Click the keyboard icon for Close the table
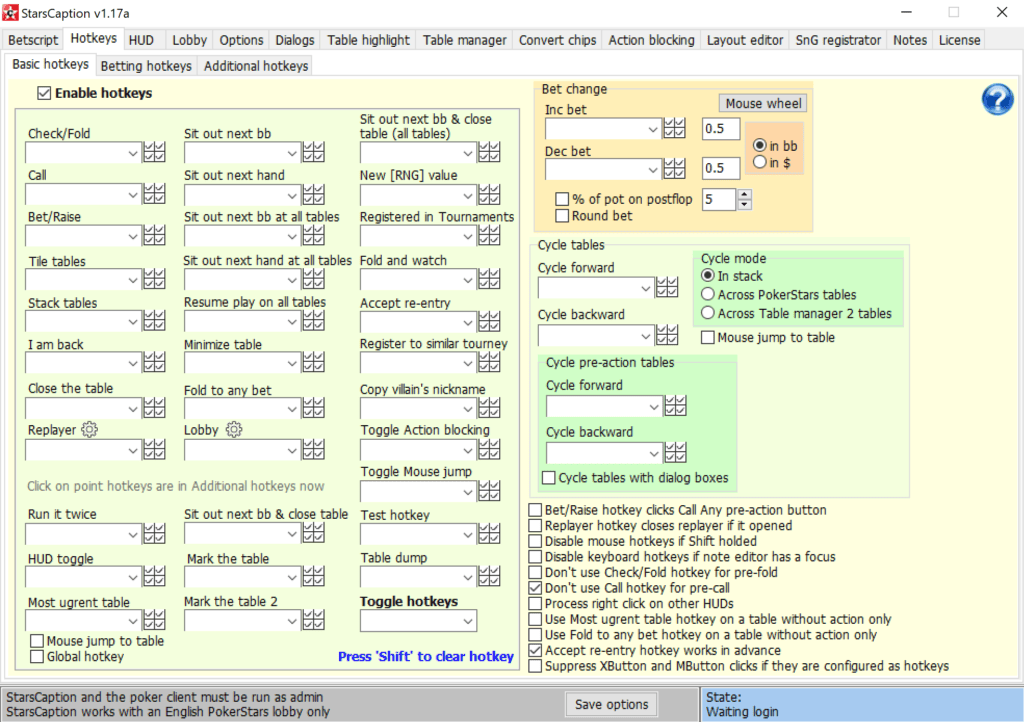Screen dimensions: 1024x722 click(154, 408)
